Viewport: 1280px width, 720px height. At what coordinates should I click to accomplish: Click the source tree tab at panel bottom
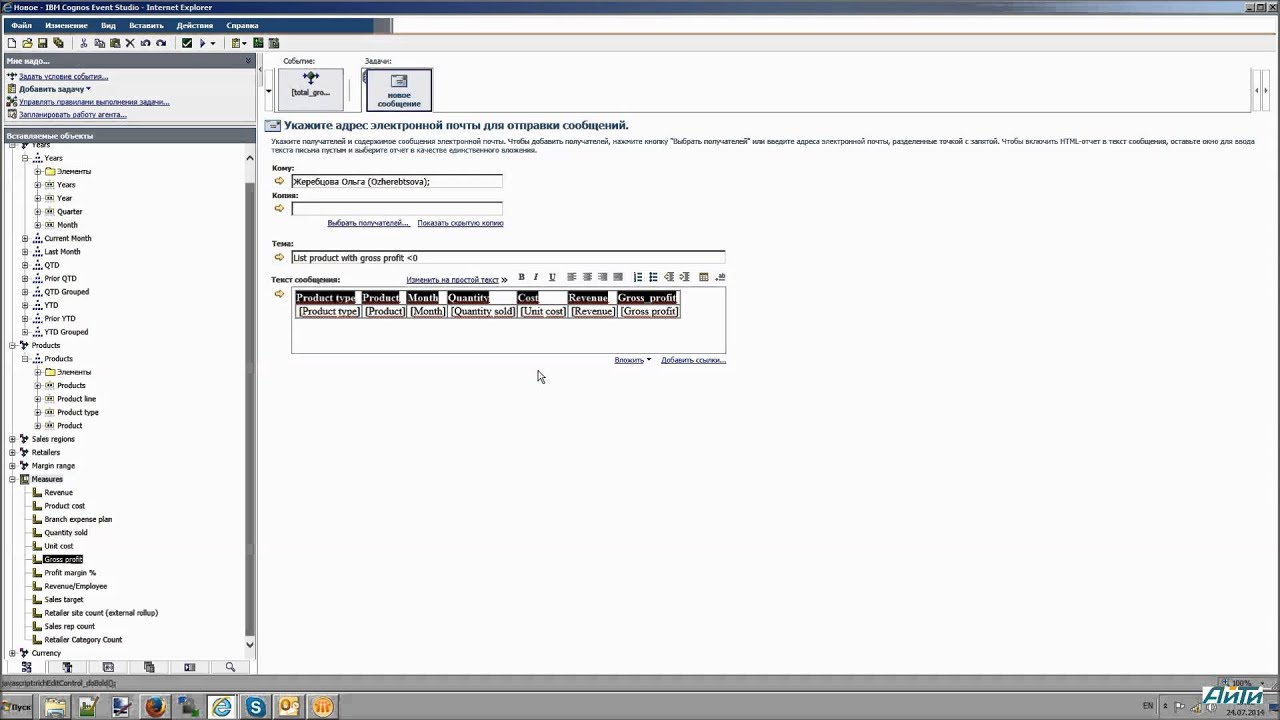click(27, 667)
